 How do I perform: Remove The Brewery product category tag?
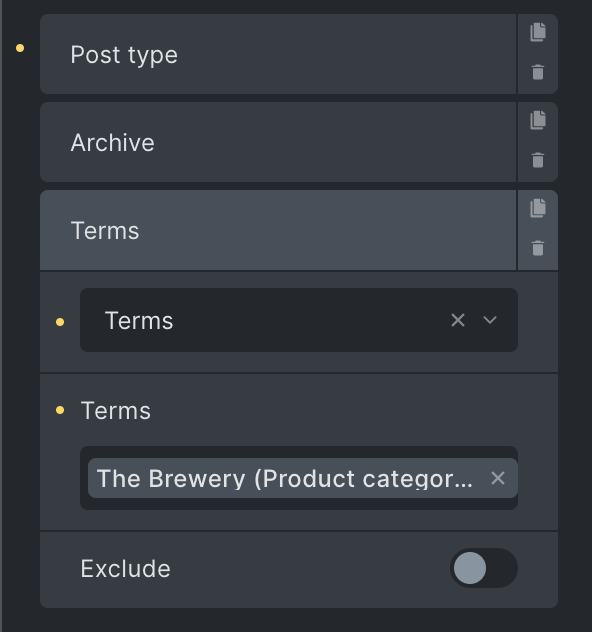498,478
